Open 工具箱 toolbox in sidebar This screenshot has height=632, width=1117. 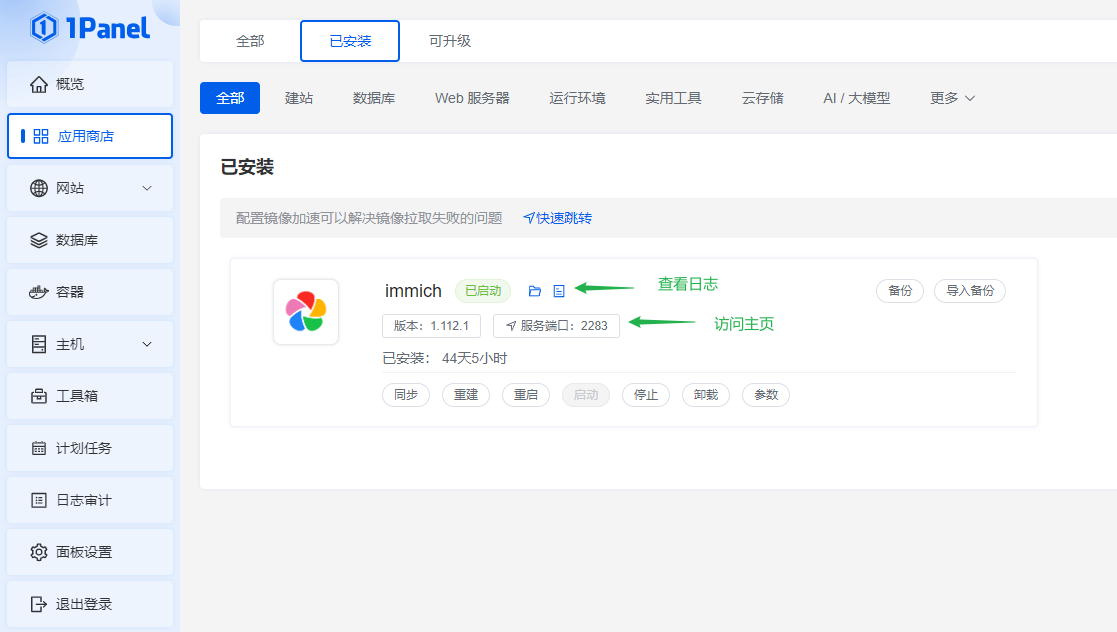(90, 396)
